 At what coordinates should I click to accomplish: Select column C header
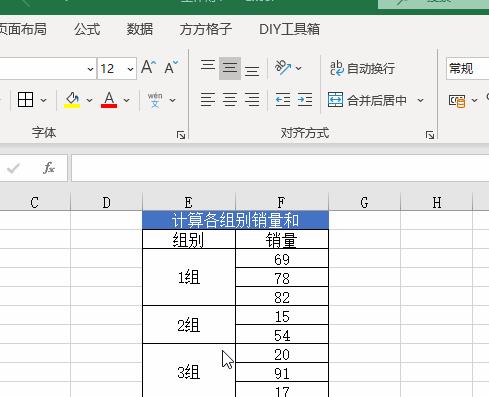(35, 202)
